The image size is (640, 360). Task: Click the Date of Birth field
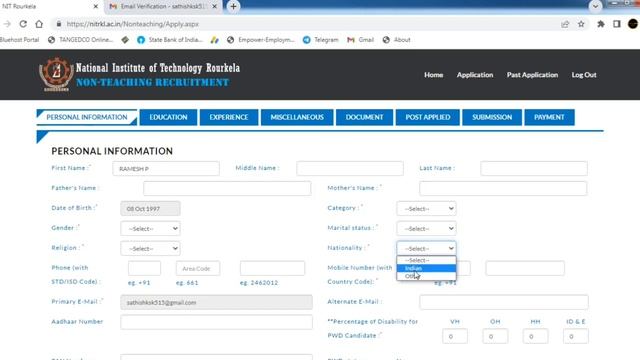pos(150,209)
